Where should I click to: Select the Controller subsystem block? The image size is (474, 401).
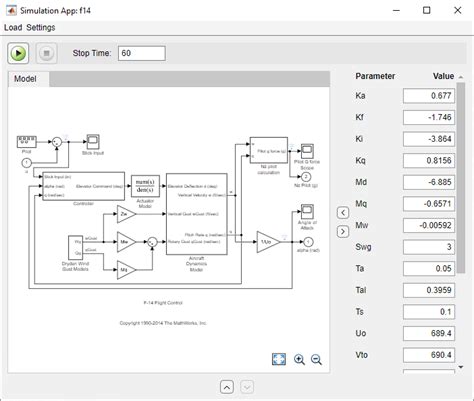coord(83,186)
